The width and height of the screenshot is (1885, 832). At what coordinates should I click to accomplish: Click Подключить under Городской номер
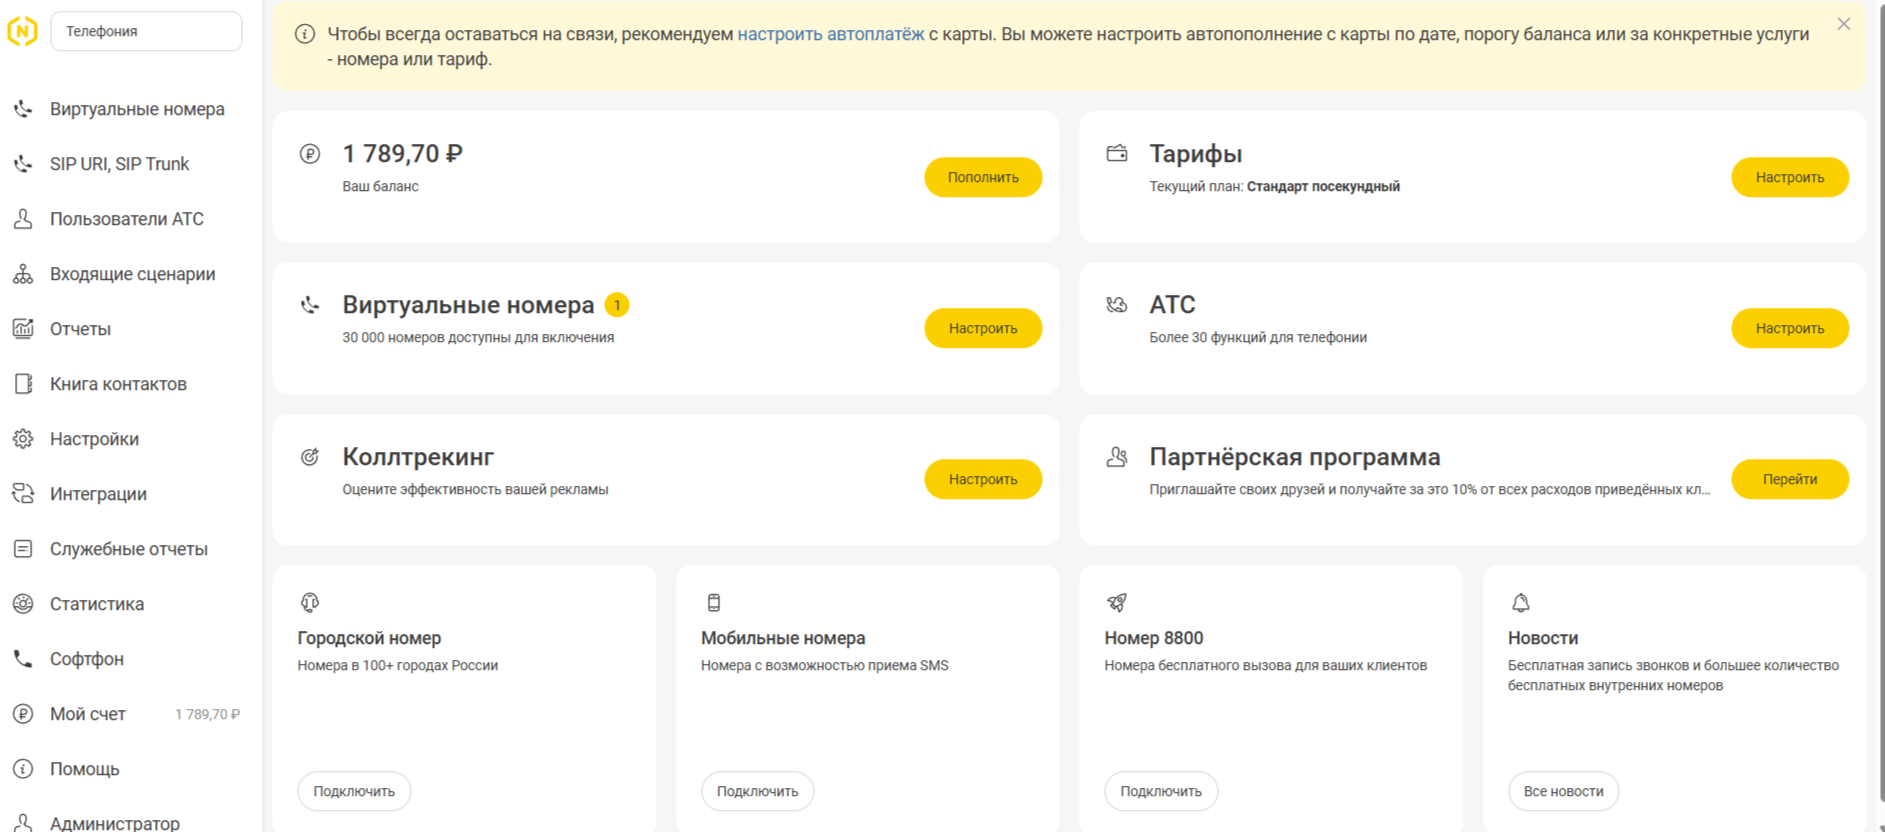[354, 791]
